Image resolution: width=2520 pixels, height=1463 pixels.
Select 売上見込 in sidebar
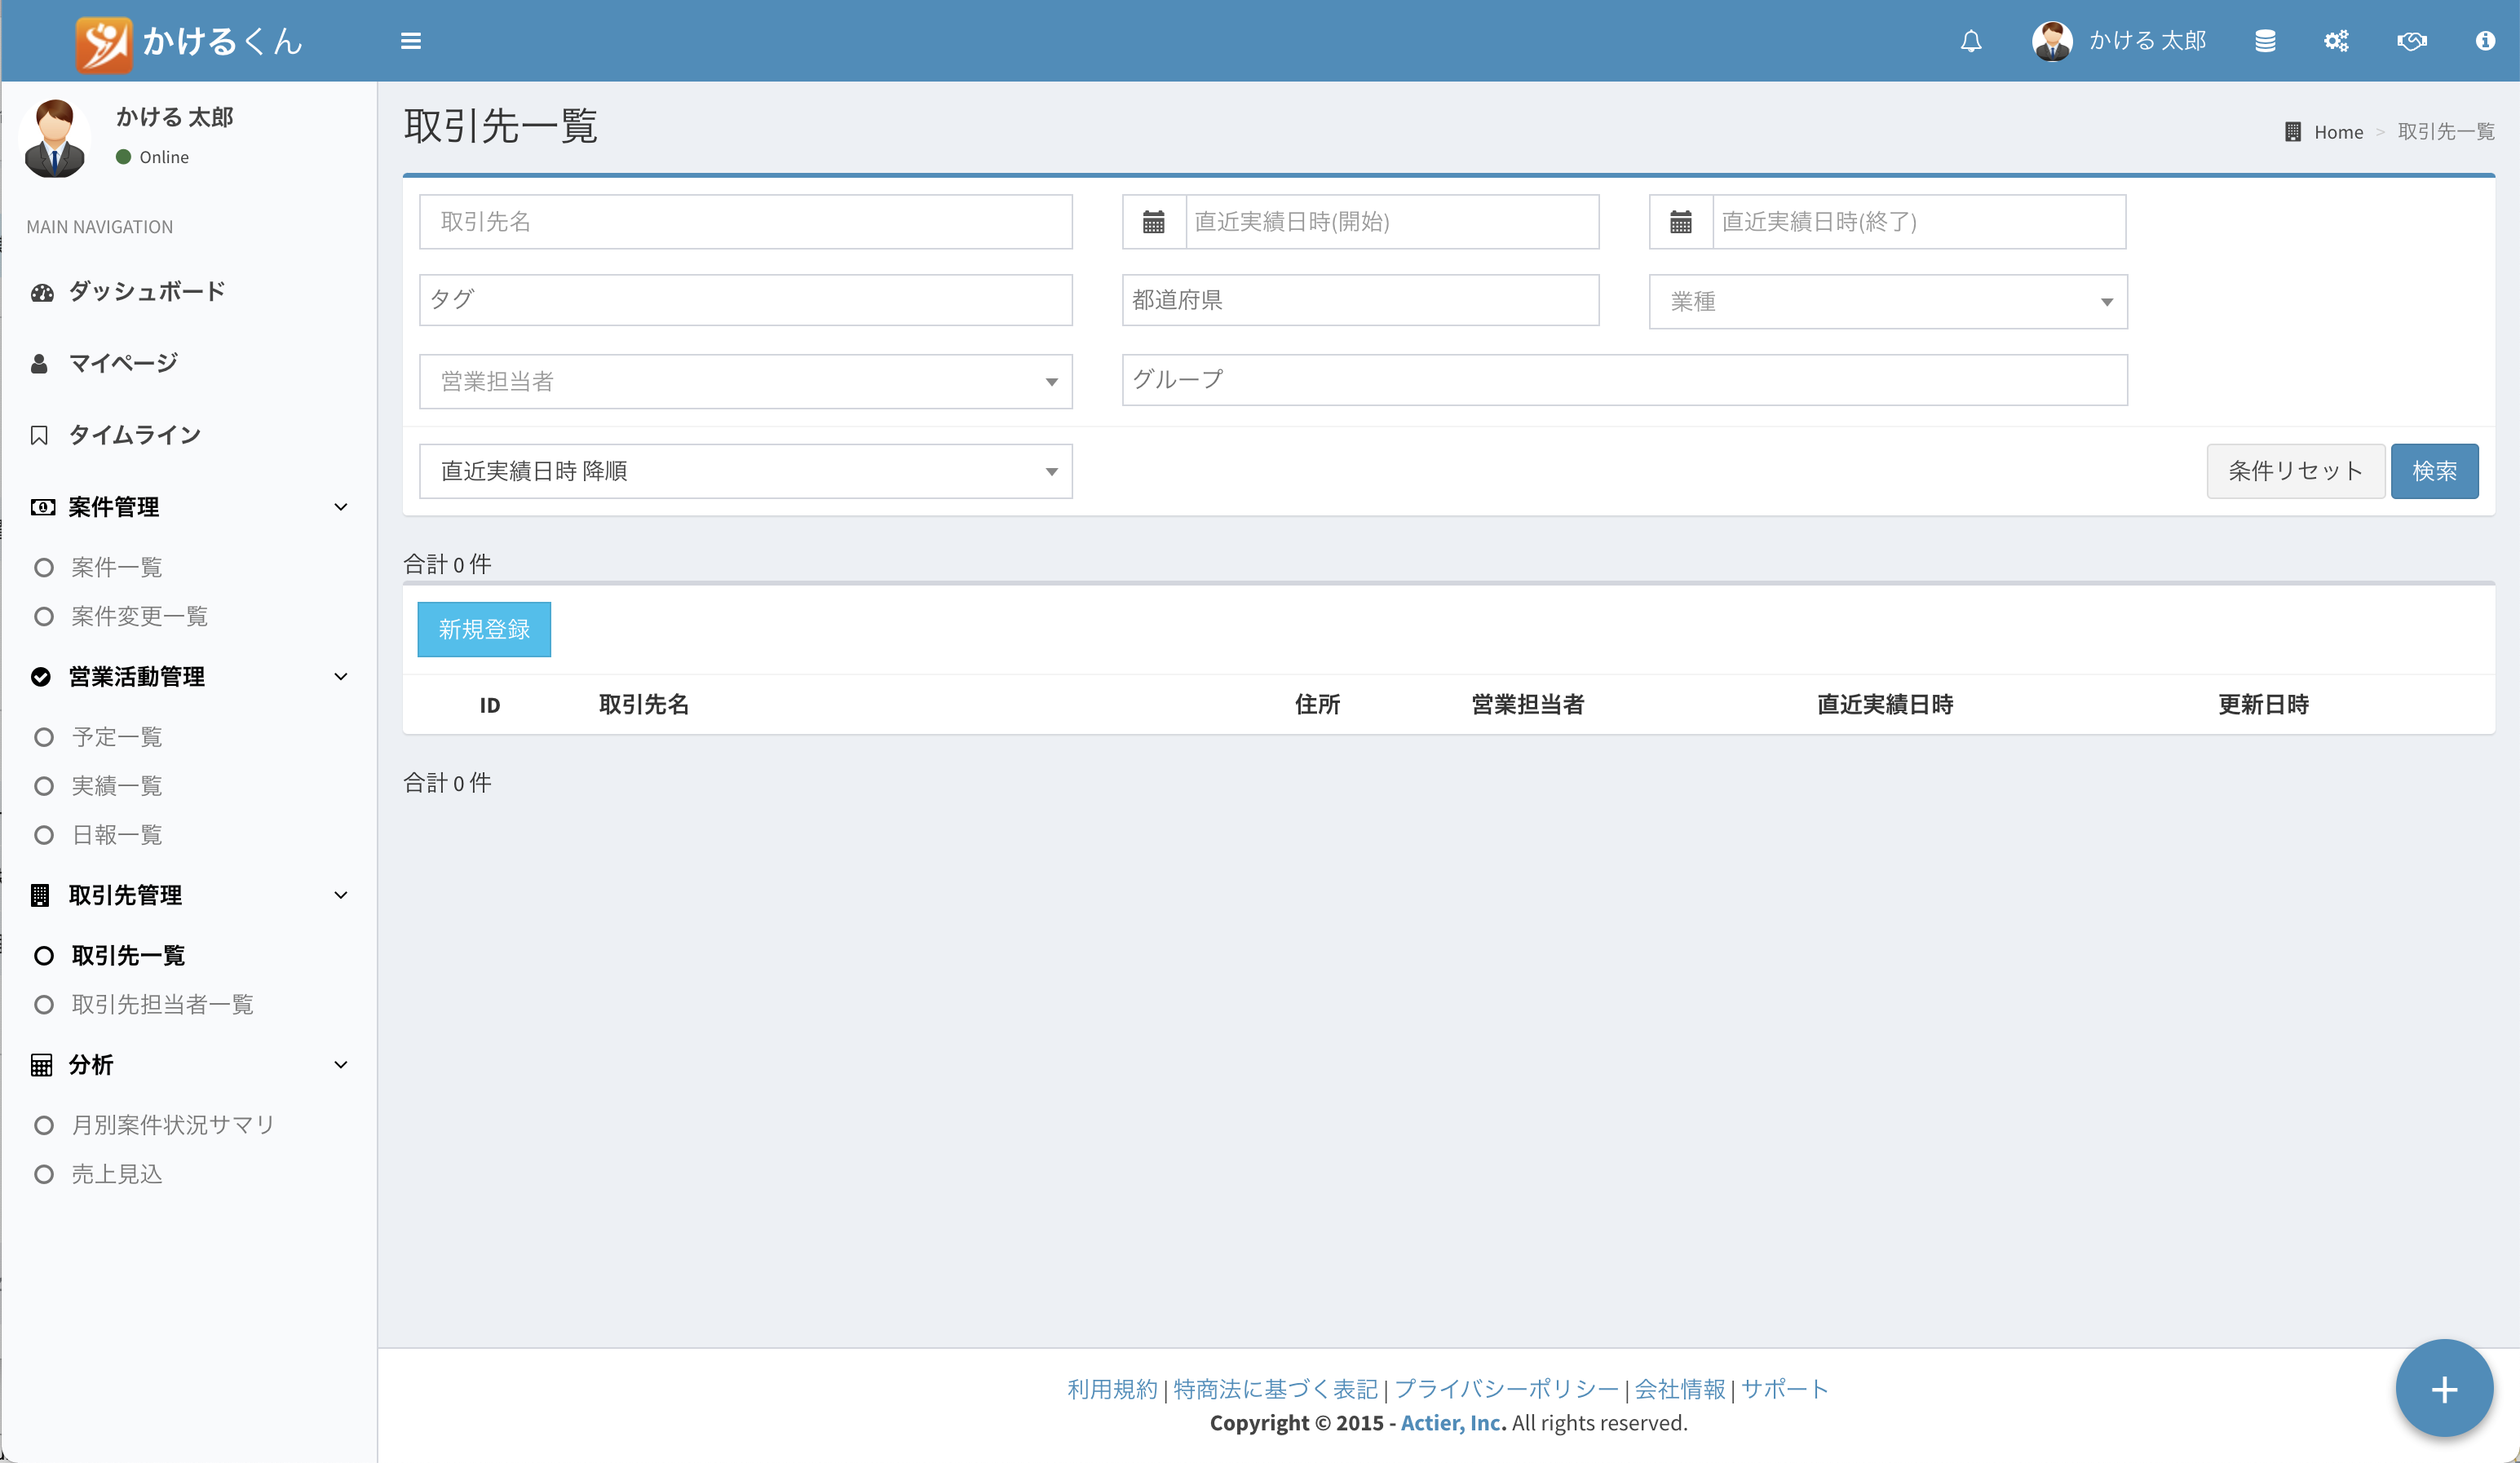pos(117,1175)
